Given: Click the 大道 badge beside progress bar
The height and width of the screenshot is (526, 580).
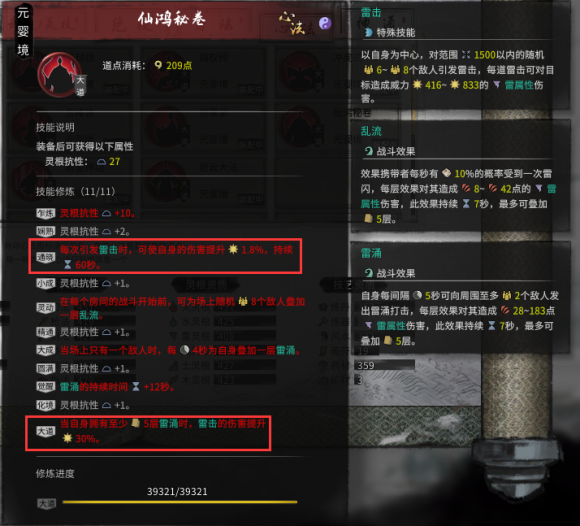Looking at the screenshot, I should [47, 503].
